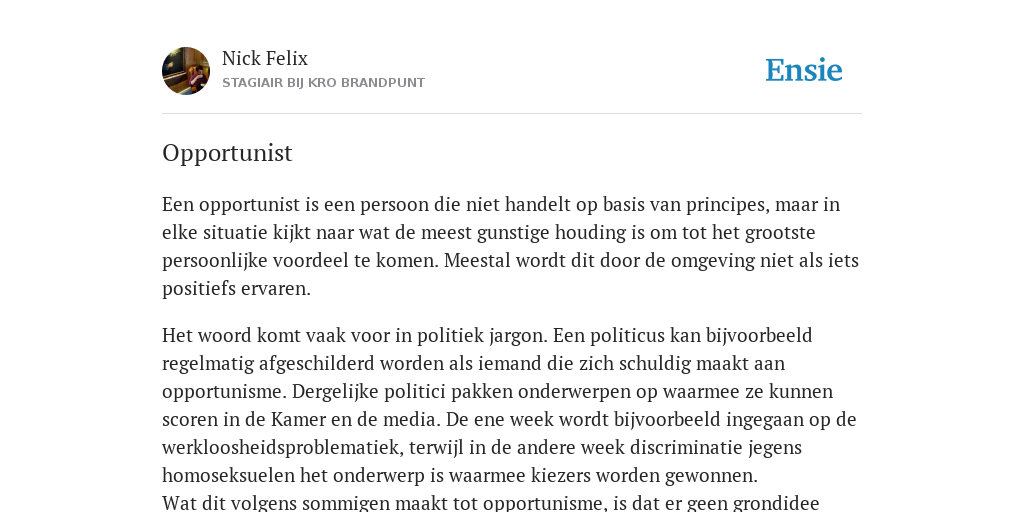The width and height of the screenshot is (1024, 512).
Task: Click the line starting 'Wat dit volgens sommigen'
Action: [x=490, y=504]
